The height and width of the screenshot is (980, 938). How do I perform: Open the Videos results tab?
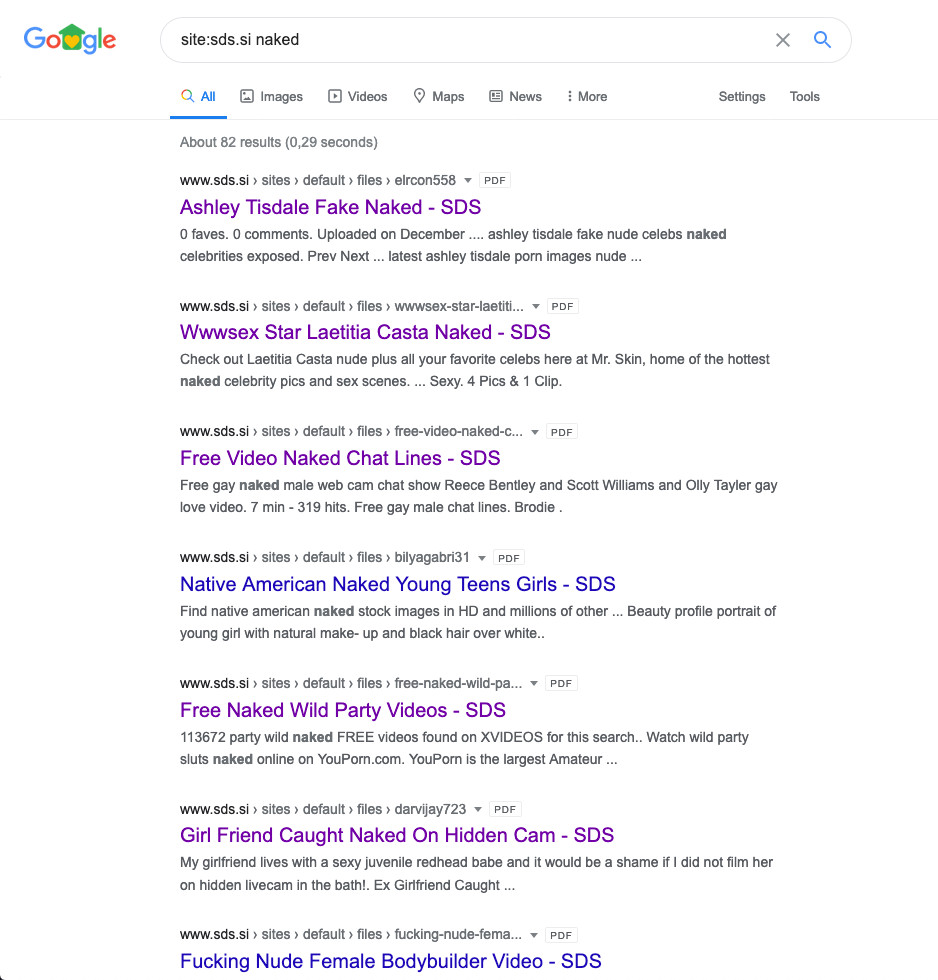point(357,96)
